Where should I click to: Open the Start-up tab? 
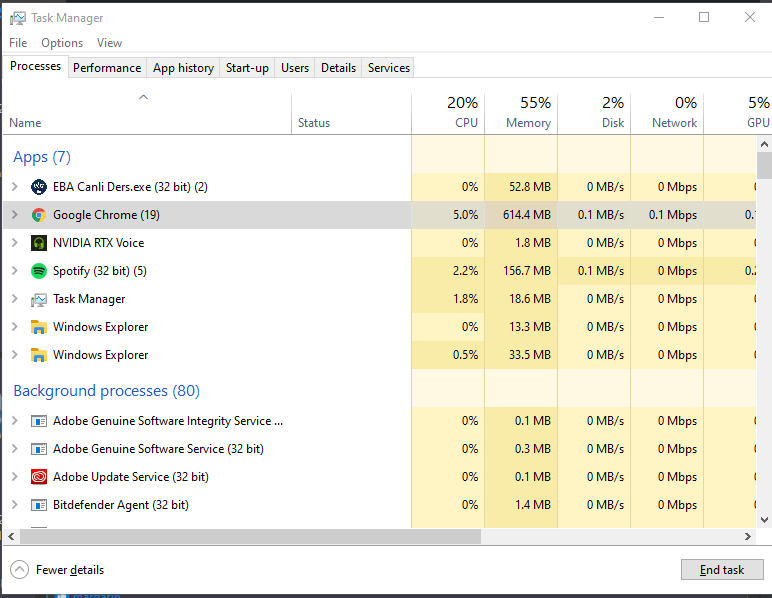[x=247, y=68]
